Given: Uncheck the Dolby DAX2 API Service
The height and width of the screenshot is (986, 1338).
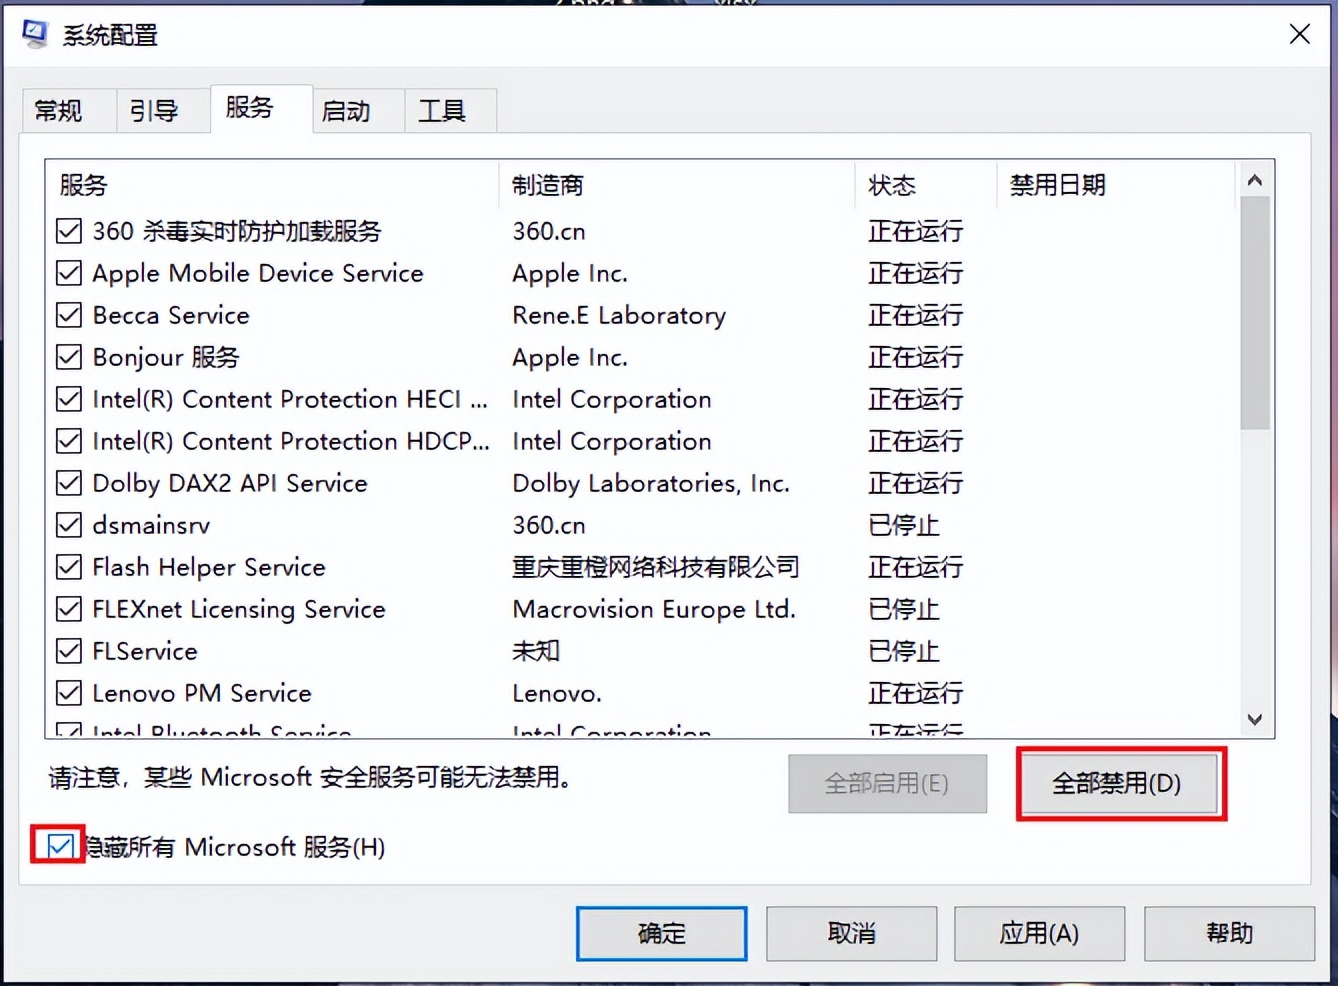Looking at the screenshot, I should pos(68,483).
